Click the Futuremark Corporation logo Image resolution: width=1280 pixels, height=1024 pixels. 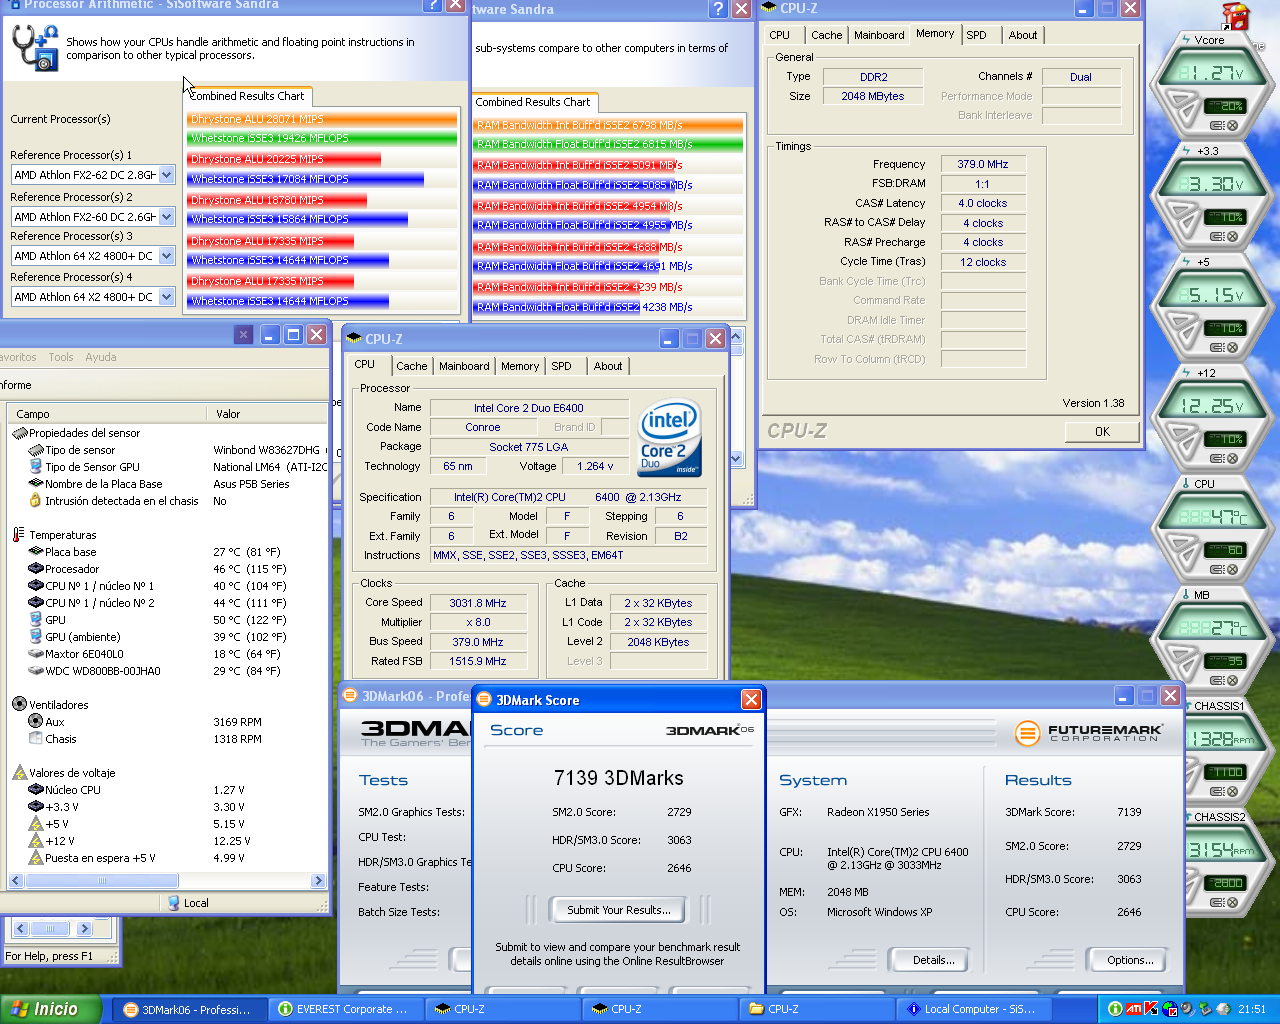[1088, 733]
